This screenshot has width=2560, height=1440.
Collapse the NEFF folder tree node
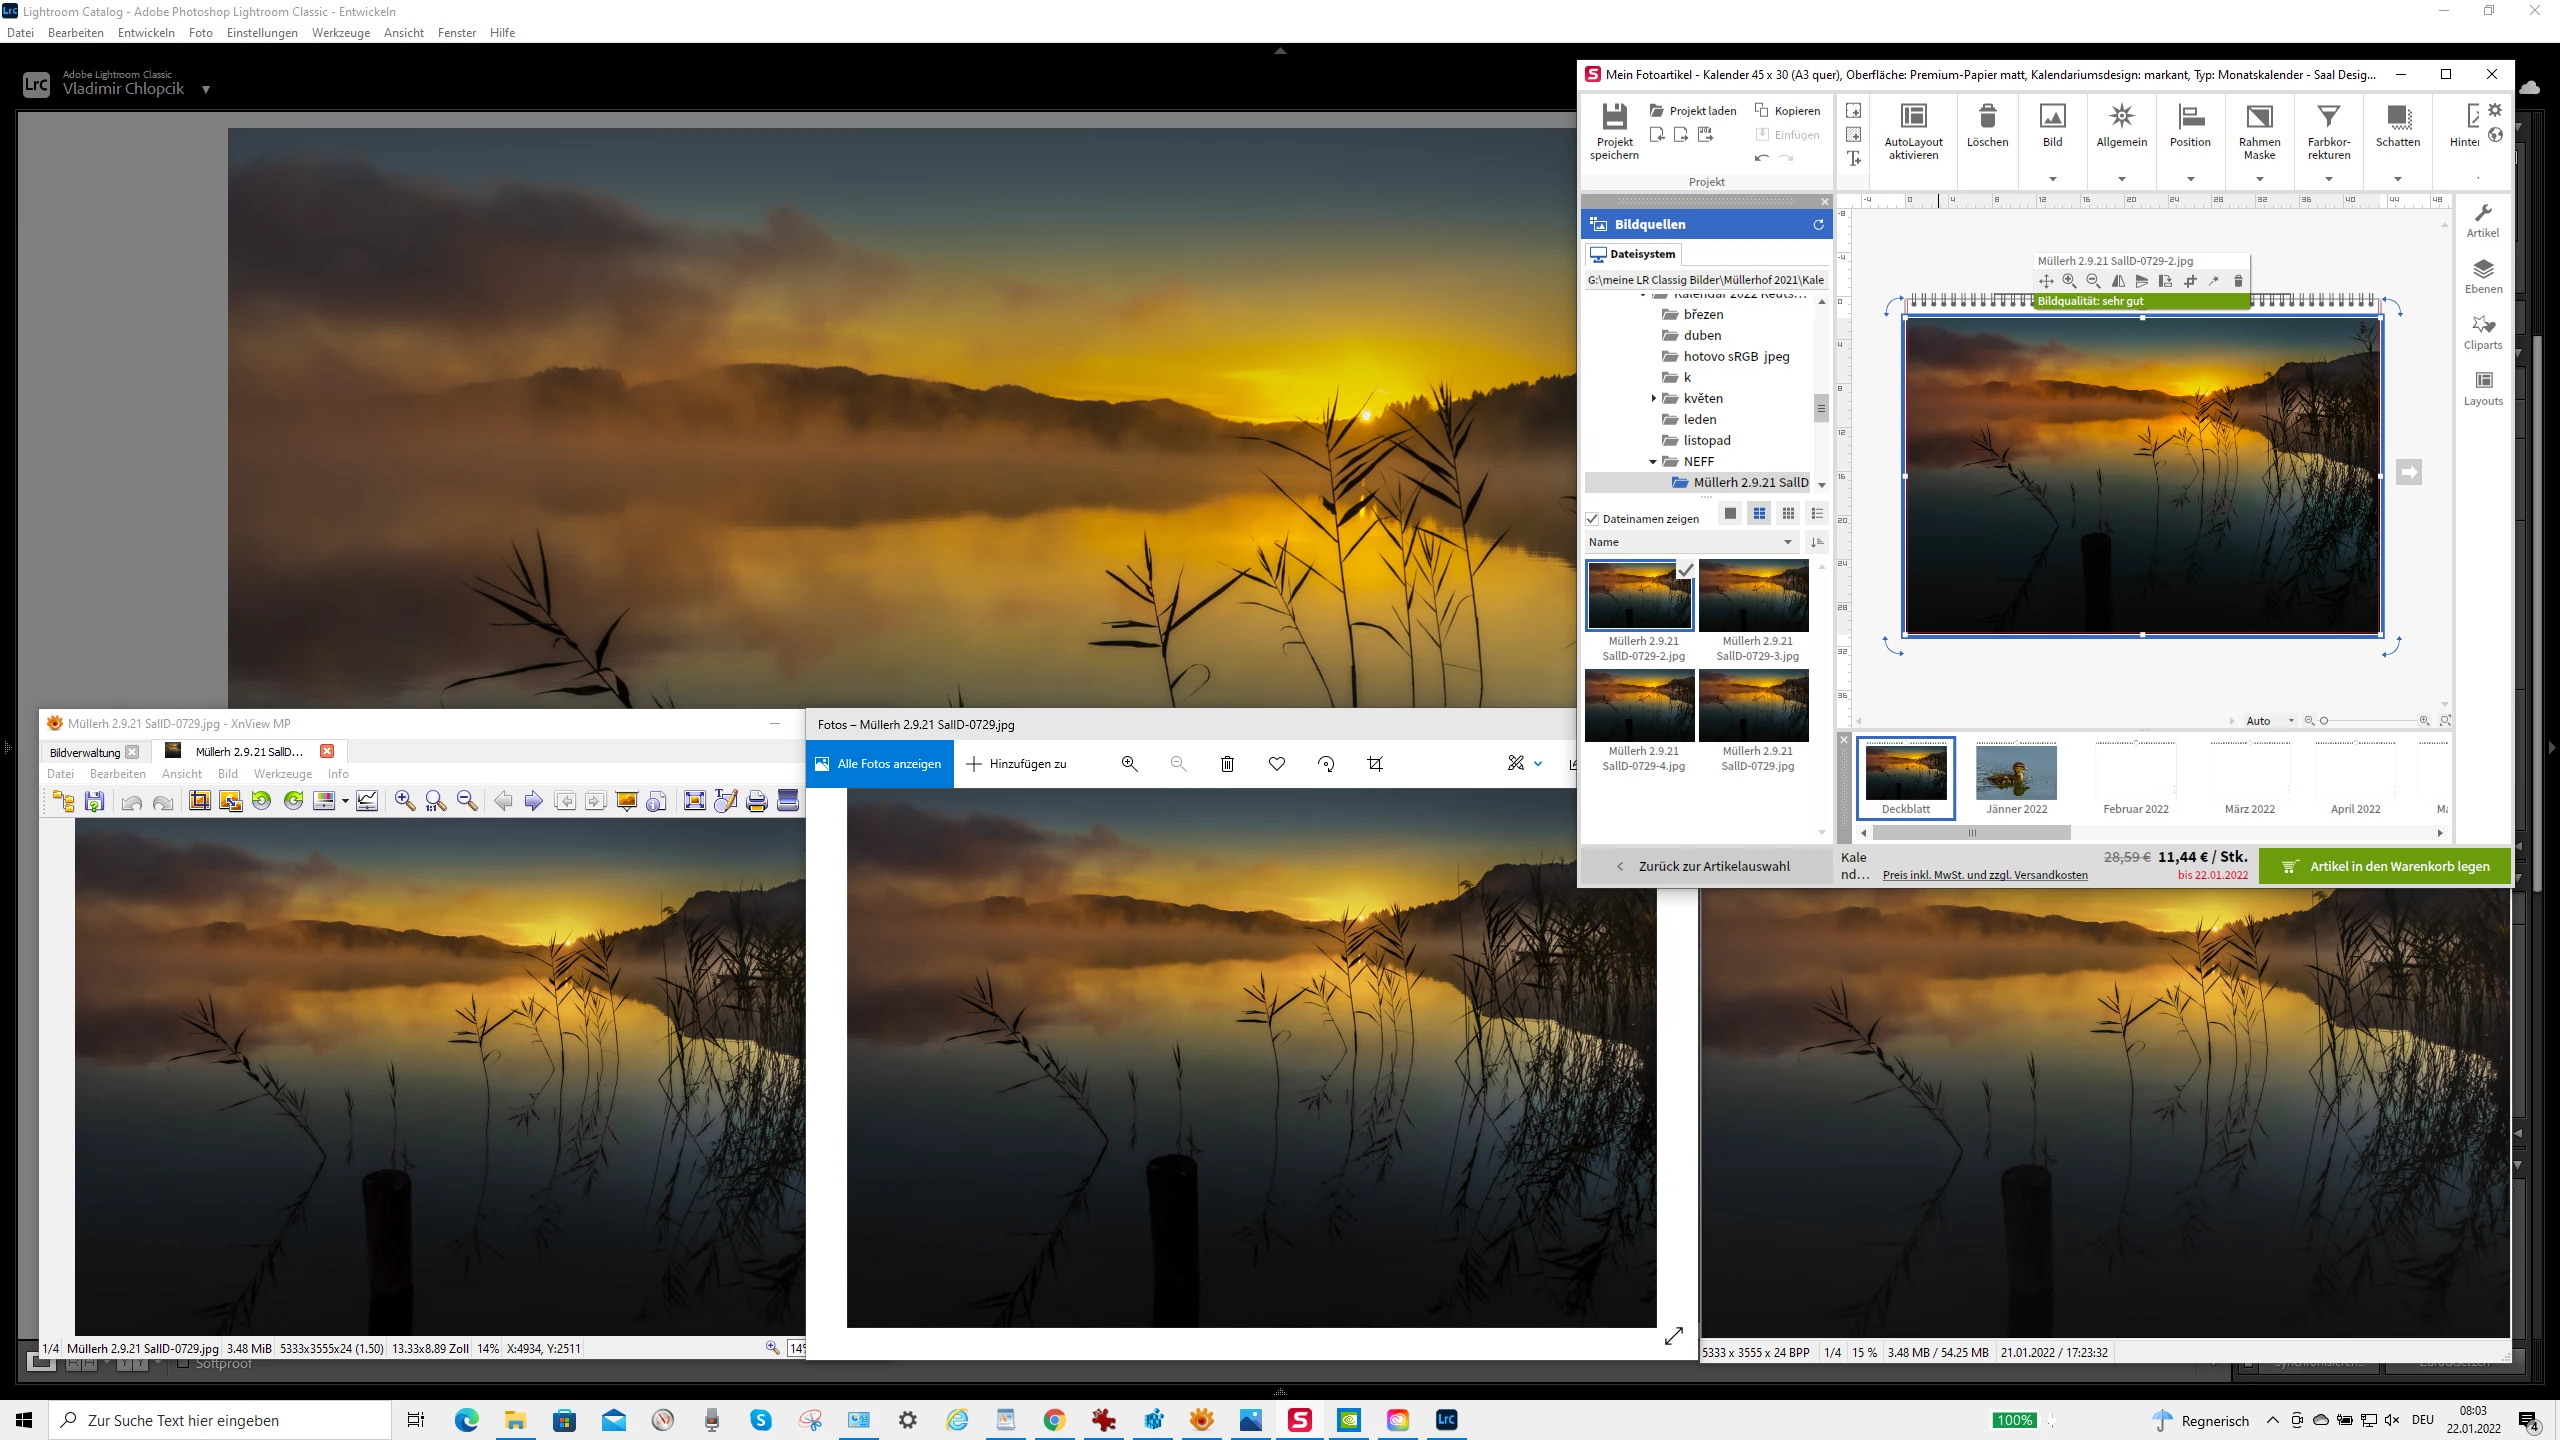[x=1653, y=462]
